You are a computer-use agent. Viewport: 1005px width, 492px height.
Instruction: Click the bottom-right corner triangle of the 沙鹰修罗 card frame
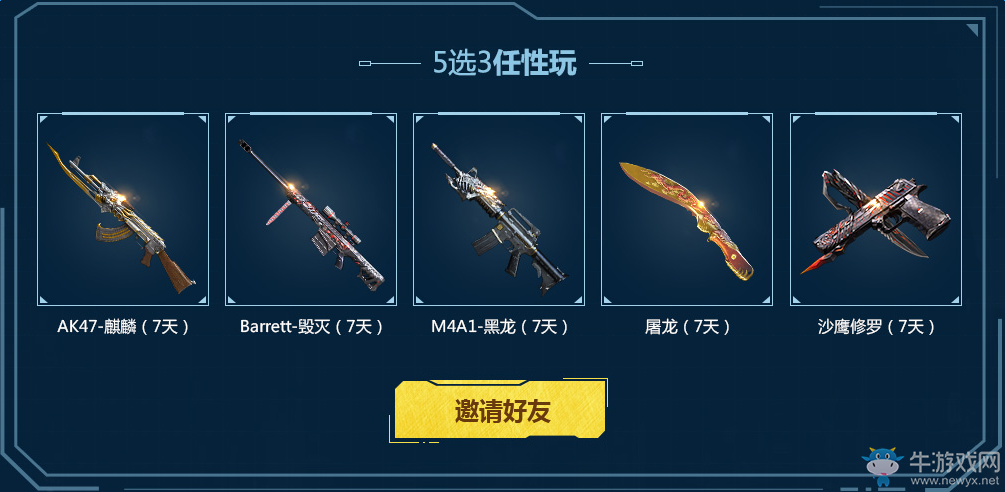[x=956, y=300]
